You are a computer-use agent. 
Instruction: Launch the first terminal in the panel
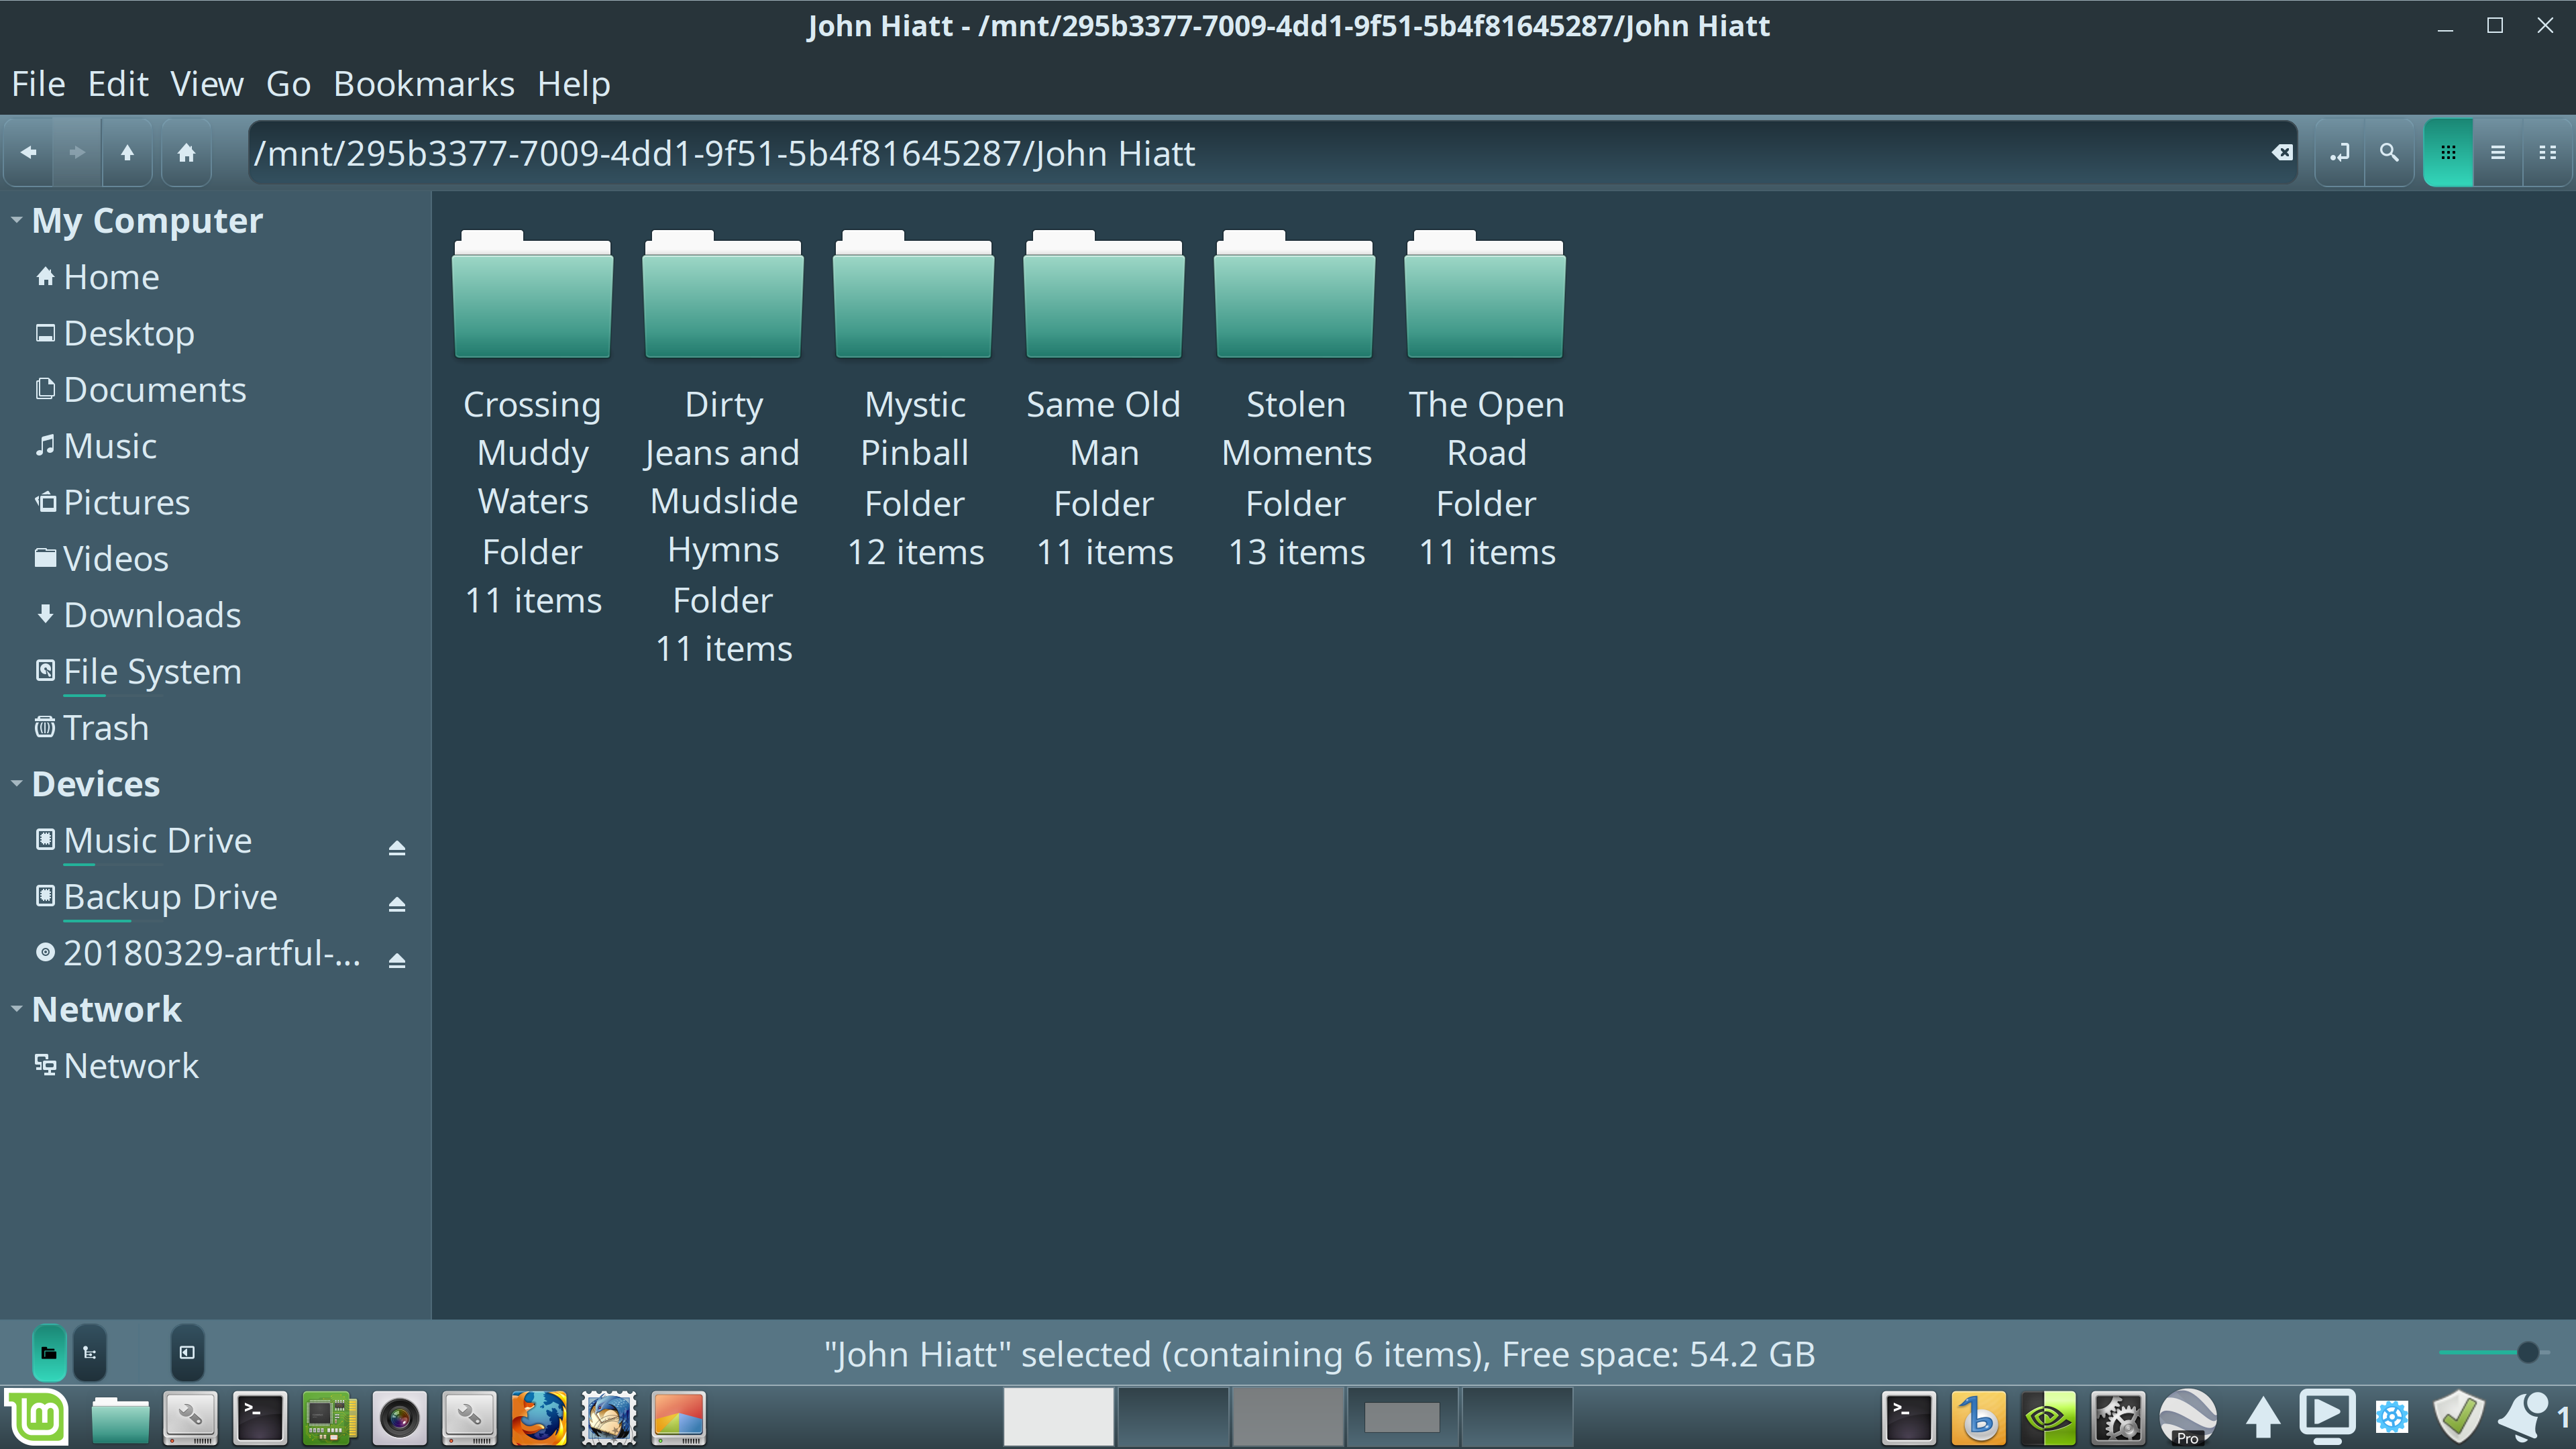[x=260, y=1418]
